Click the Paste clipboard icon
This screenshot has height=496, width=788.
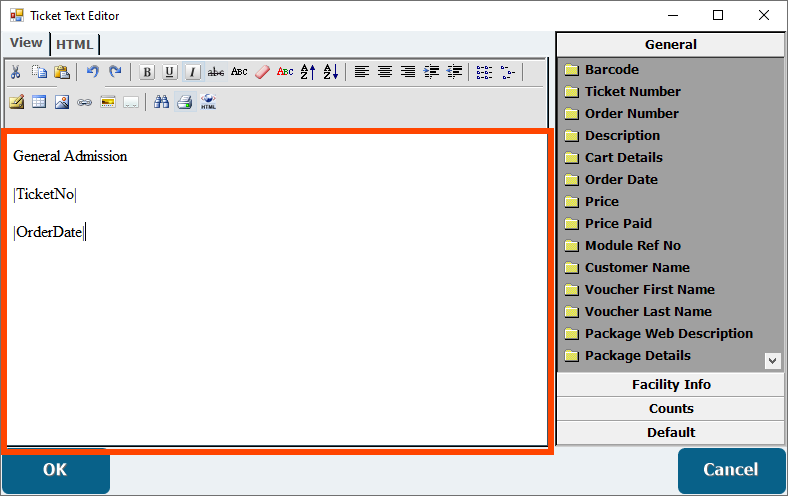pos(62,72)
